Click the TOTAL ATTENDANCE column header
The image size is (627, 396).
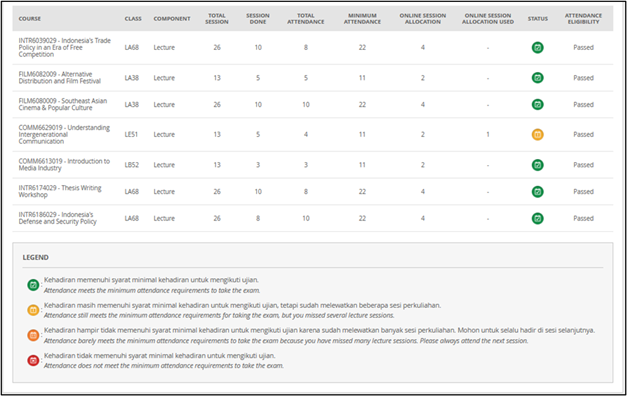[x=306, y=19]
